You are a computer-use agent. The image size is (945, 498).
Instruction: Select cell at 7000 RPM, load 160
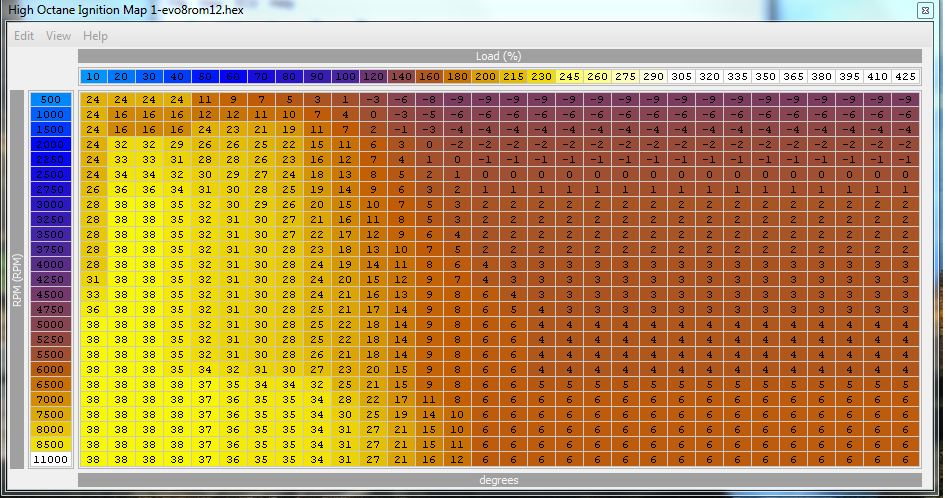click(430, 400)
